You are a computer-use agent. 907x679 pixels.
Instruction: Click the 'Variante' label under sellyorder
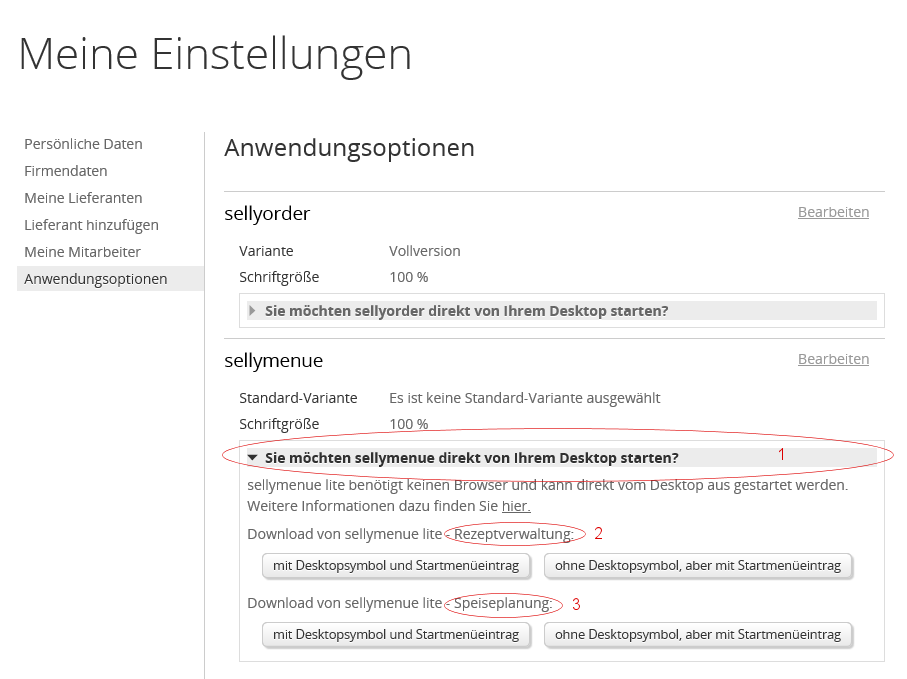coord(266,251)
